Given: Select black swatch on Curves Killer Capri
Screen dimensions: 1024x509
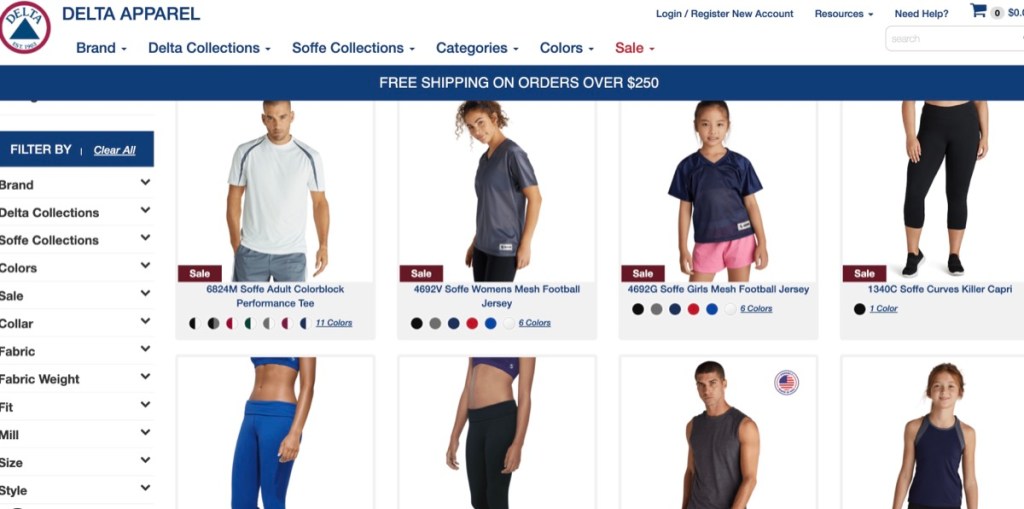Looking at the screenshot, I should 859,309.
